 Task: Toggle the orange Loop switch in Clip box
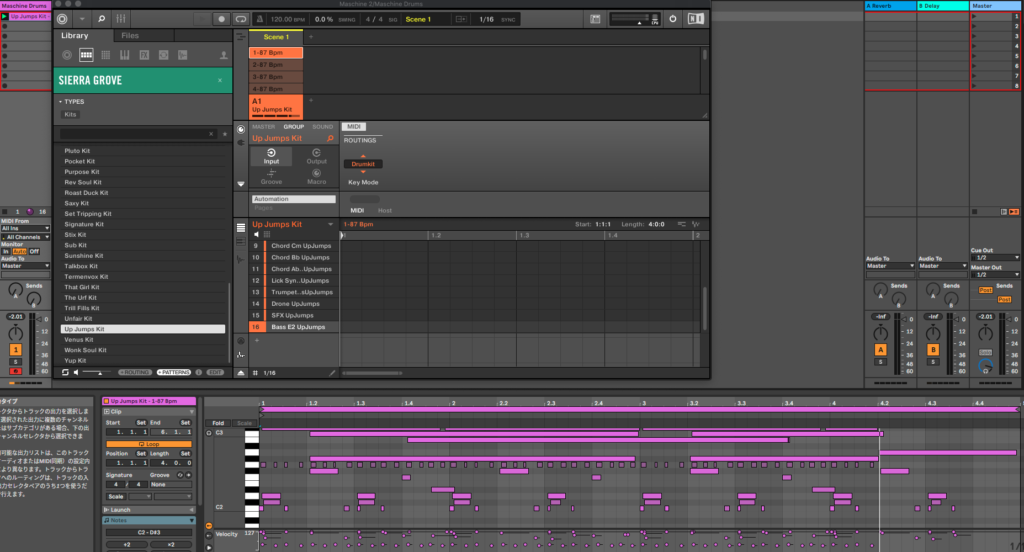tap(149, 443)
